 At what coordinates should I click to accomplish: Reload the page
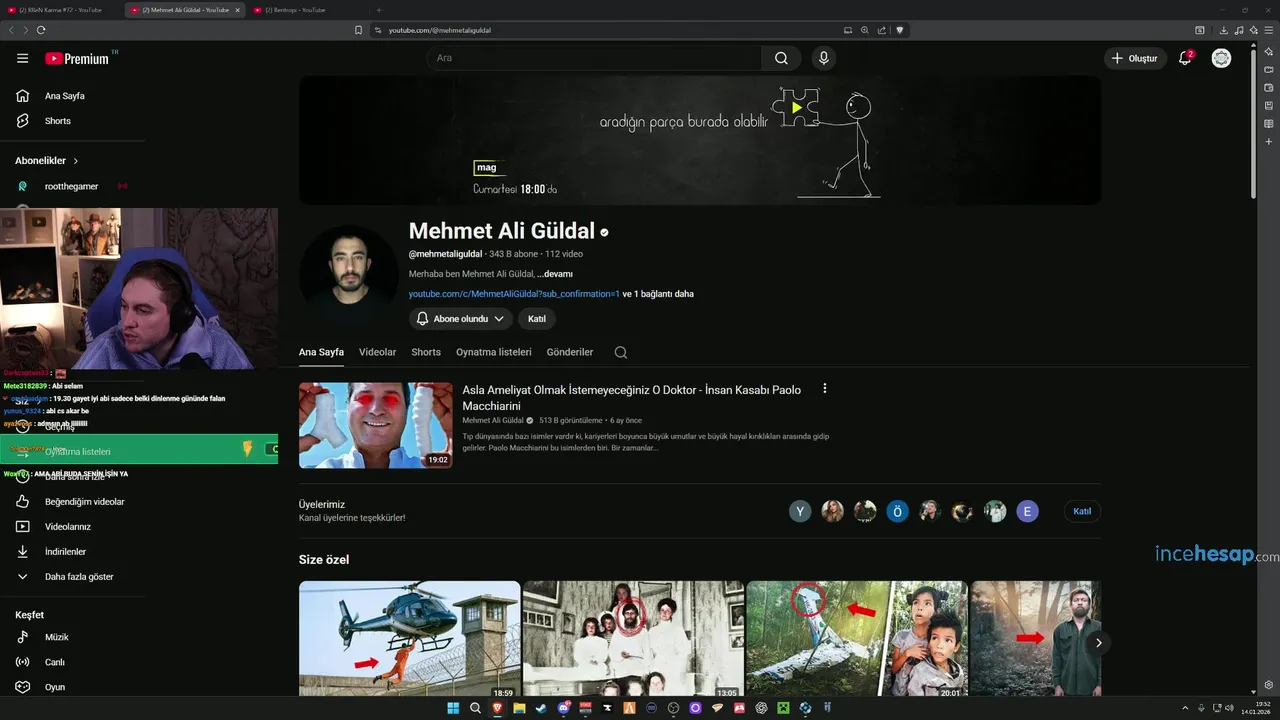click(x=41, y=30)
